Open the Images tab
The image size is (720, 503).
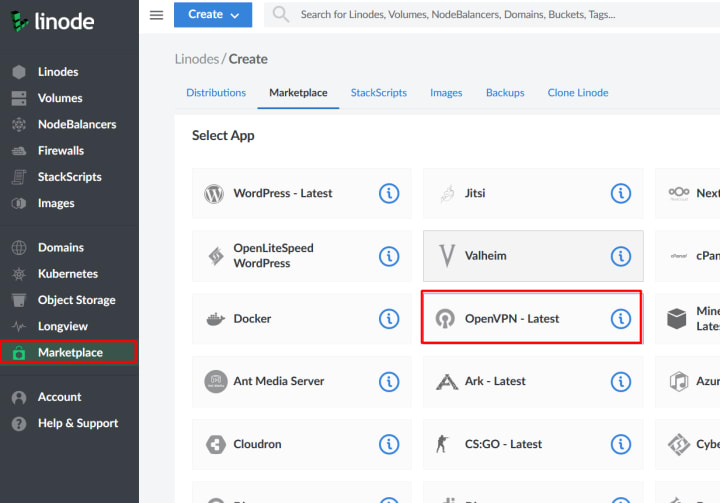pos(446,93)
